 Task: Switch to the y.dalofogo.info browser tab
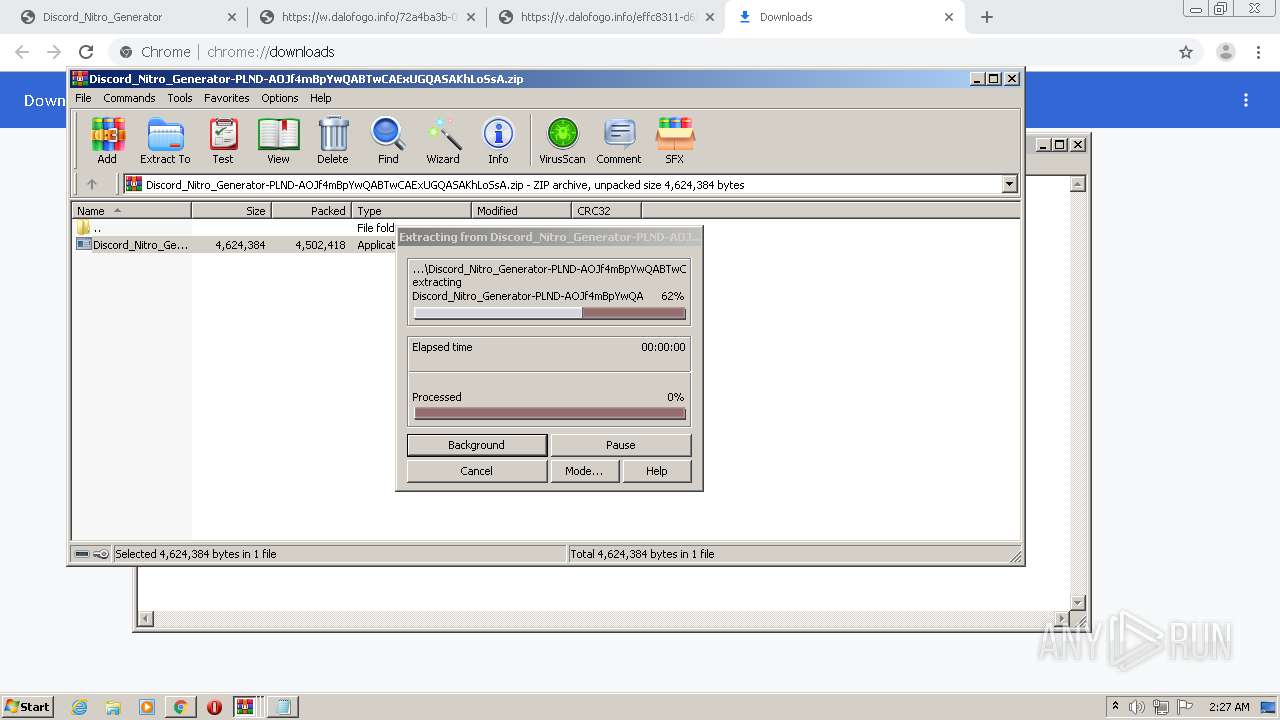pos(608,17)
